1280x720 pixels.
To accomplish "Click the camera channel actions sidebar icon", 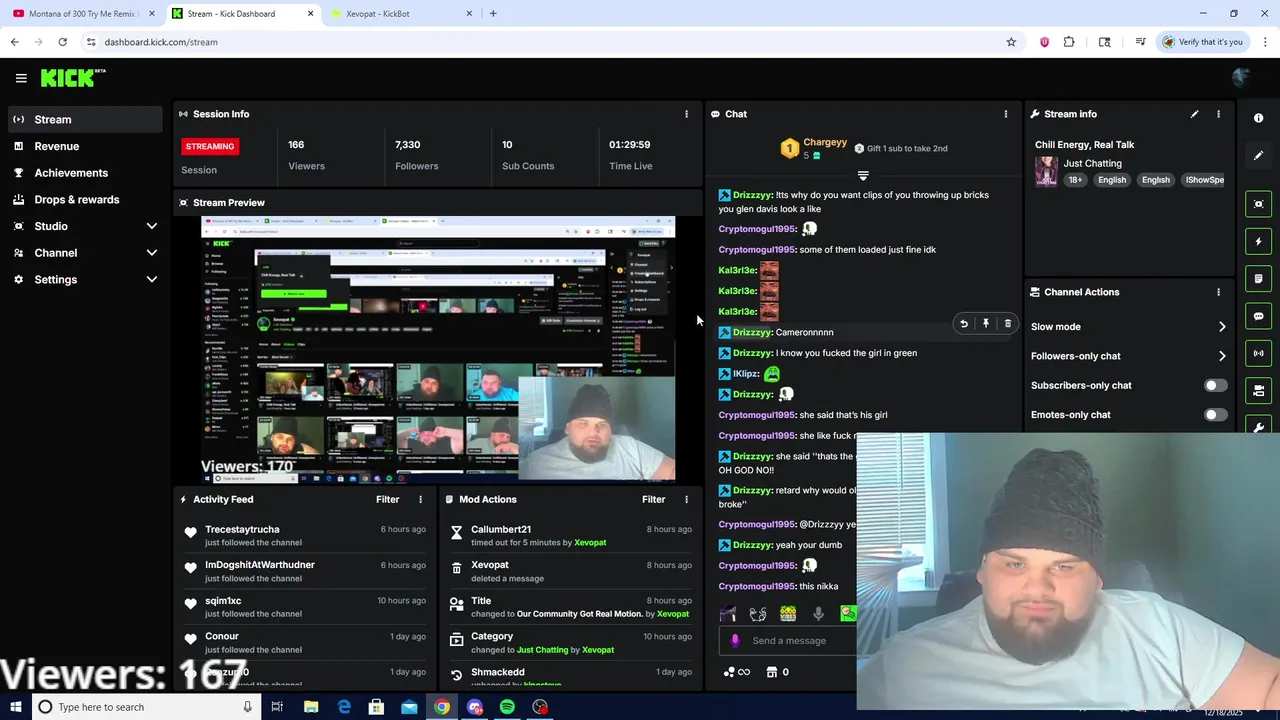I will pos(1259,390).
